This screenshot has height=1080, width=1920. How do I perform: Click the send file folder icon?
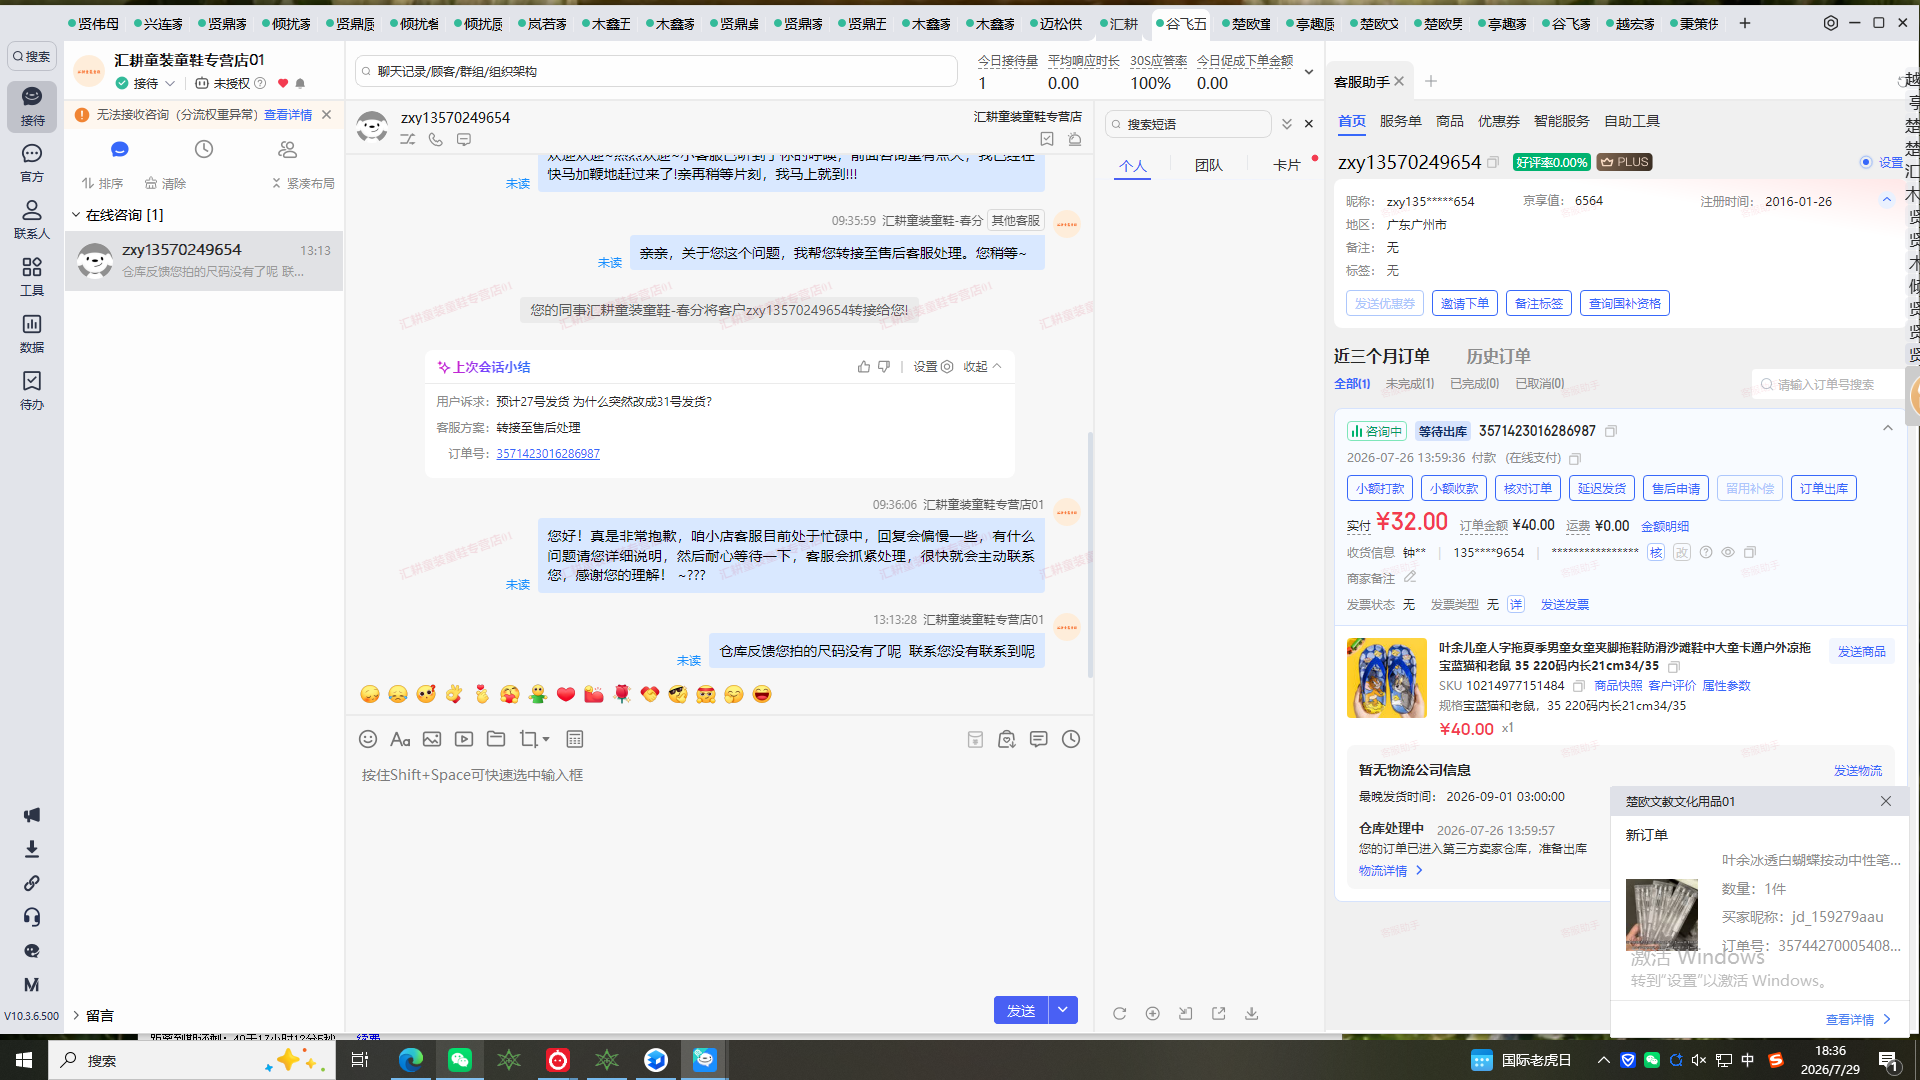click(496, 739)
